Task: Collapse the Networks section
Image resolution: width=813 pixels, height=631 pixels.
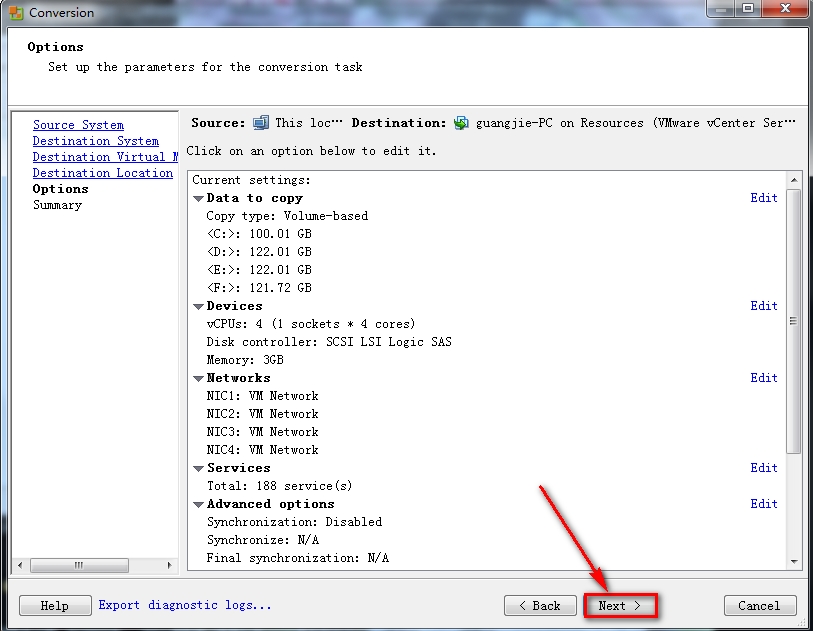Action: (x=198, y=378)
